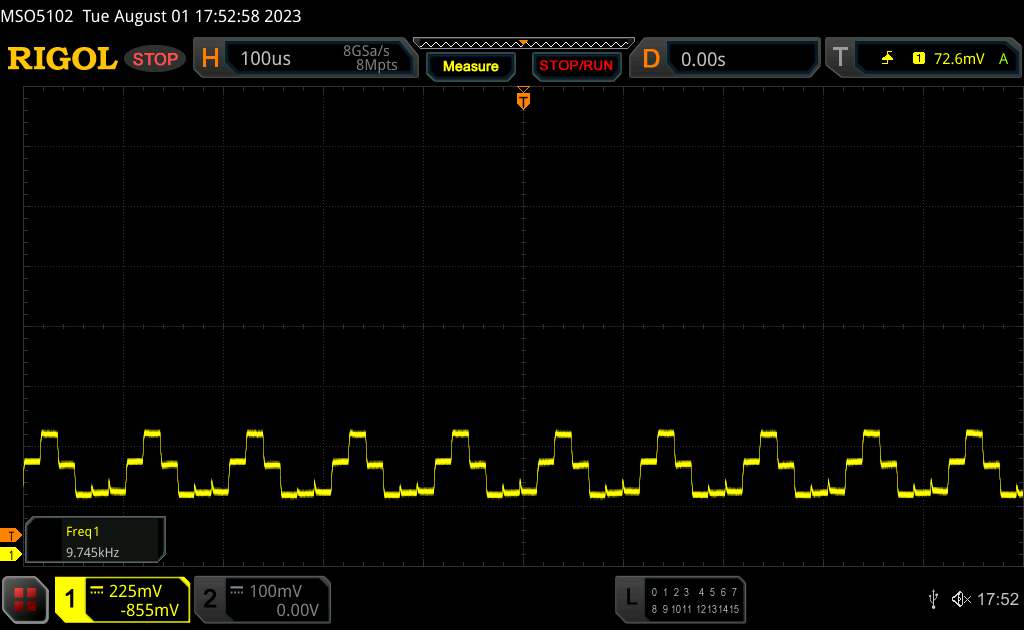Enable channel 2 (100mV)

click(x=261, y=599)
